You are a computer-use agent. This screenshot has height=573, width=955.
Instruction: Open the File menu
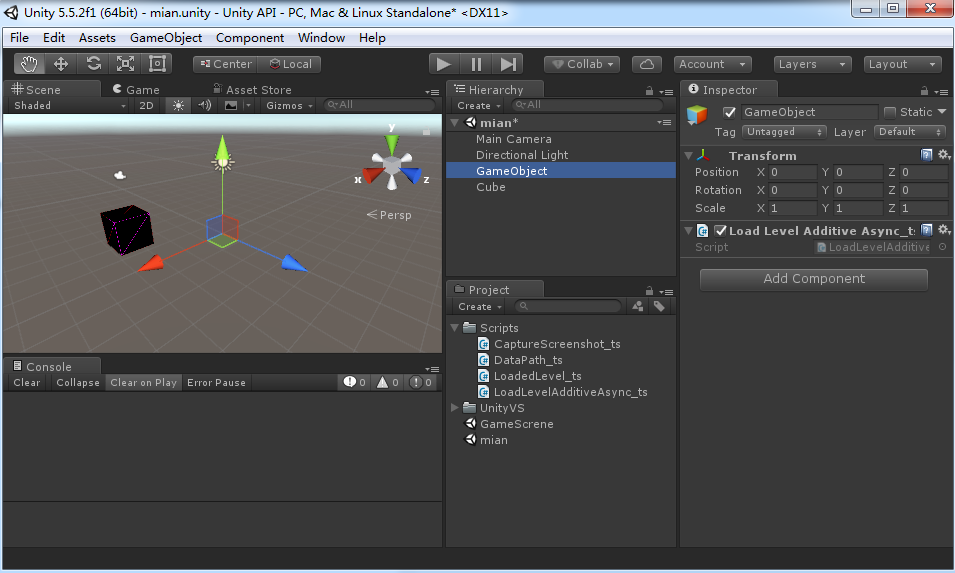(19, 38)
